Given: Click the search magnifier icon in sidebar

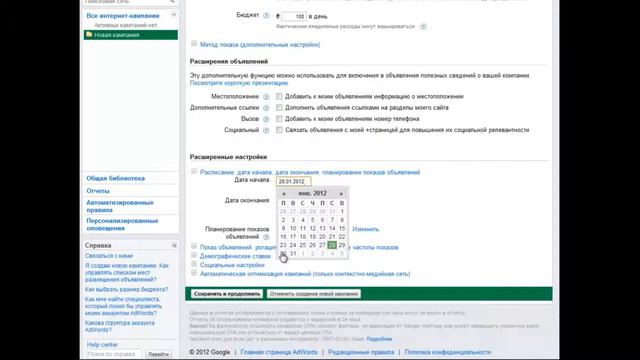Looking at the screenshot, I should 172,2.
